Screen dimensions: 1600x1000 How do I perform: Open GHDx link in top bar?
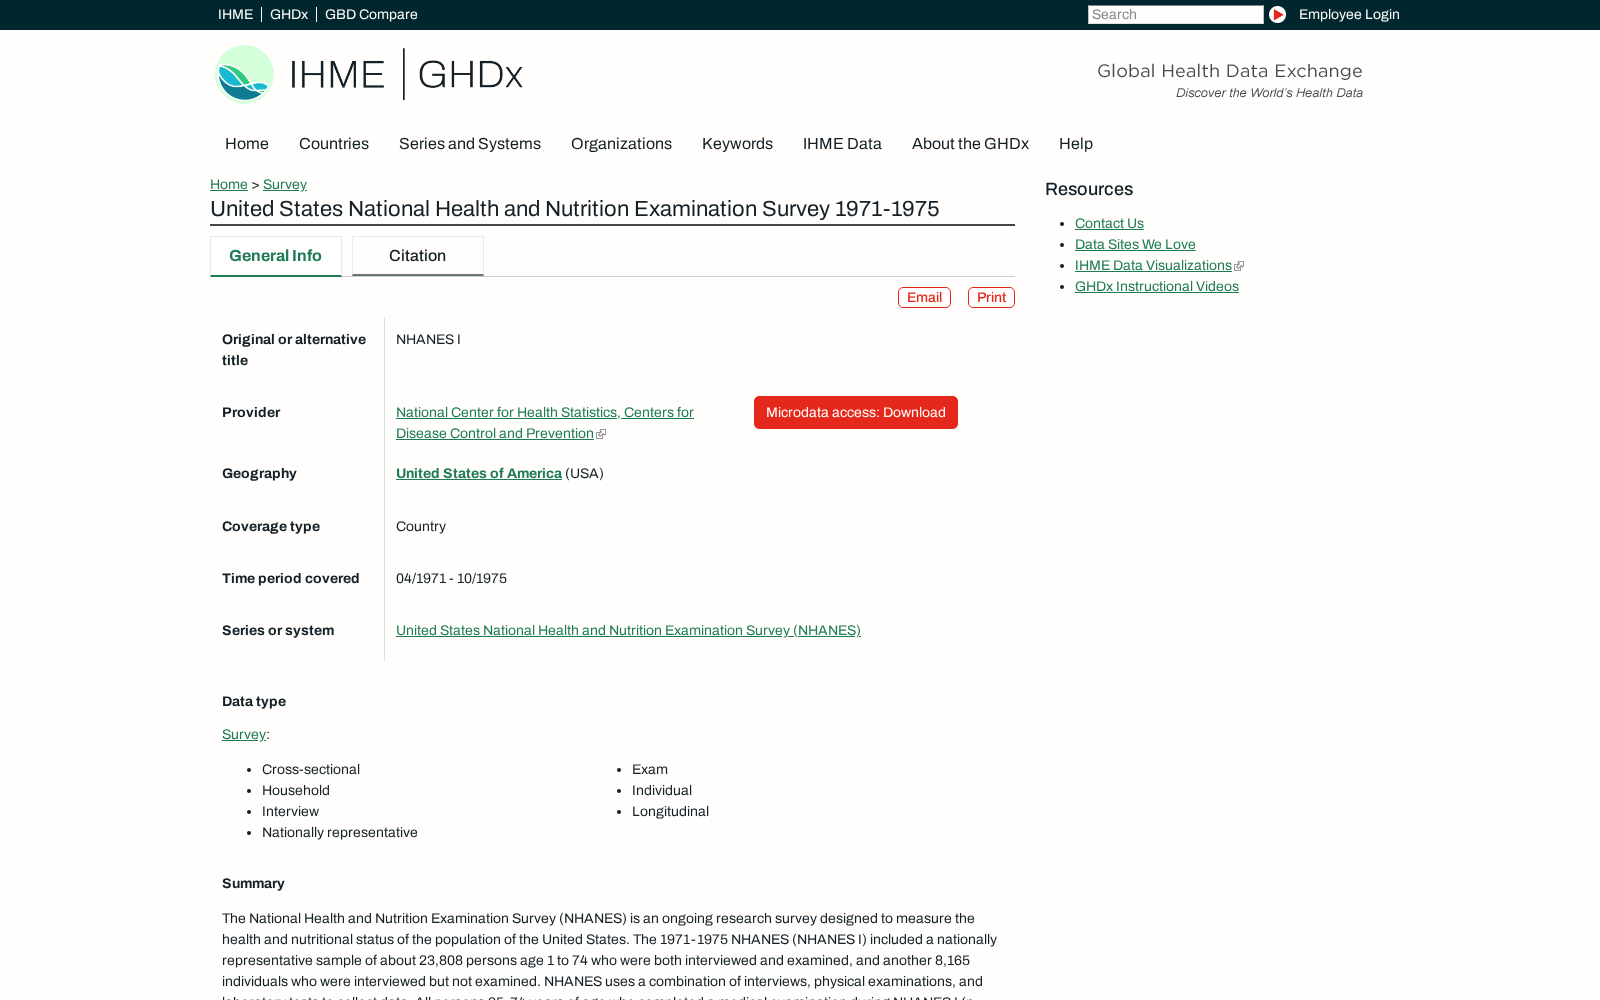(x=289, y=14)
